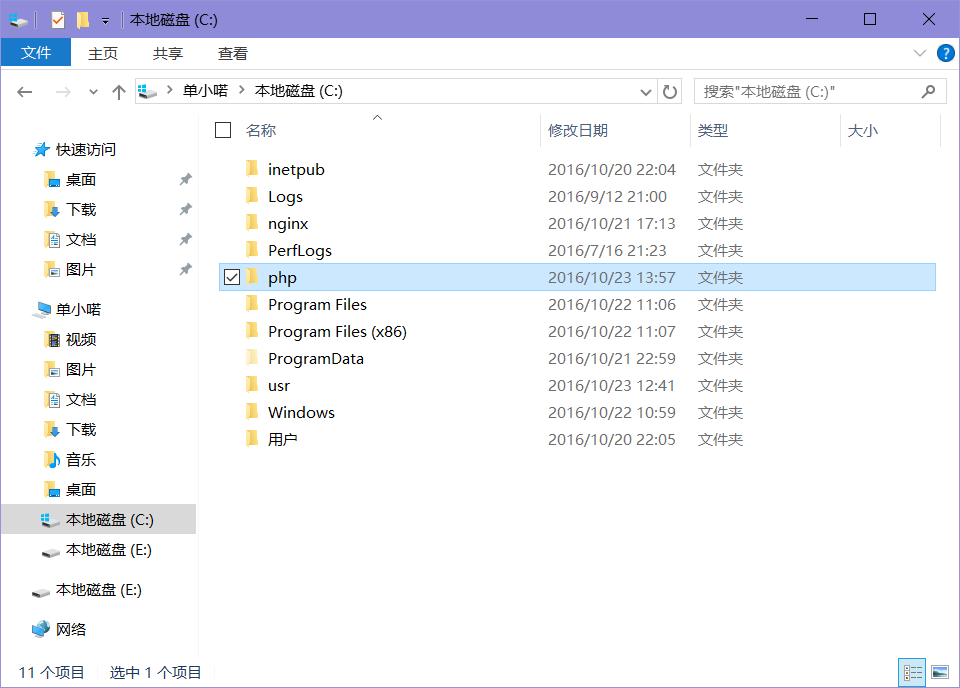The height and width of the screenshot is (688, 960).
Task: Expand the ribbon with the chevron
Action: click(x=919, y=53)
